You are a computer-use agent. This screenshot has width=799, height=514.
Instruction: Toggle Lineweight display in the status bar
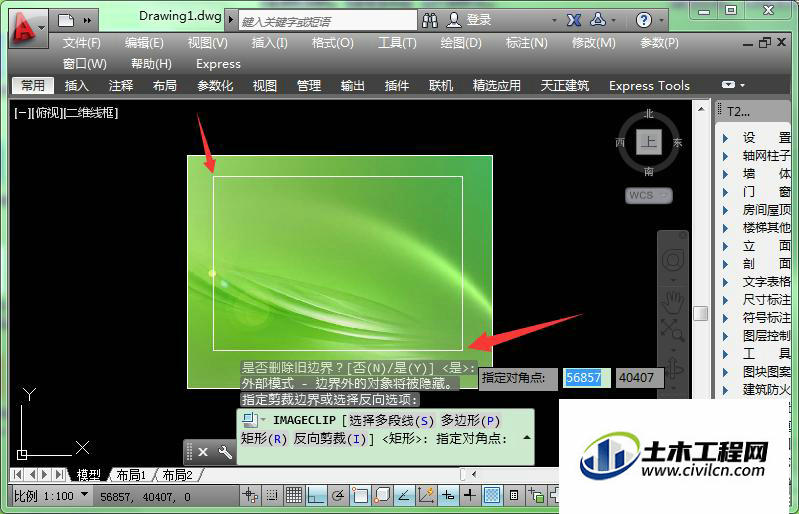470,495
